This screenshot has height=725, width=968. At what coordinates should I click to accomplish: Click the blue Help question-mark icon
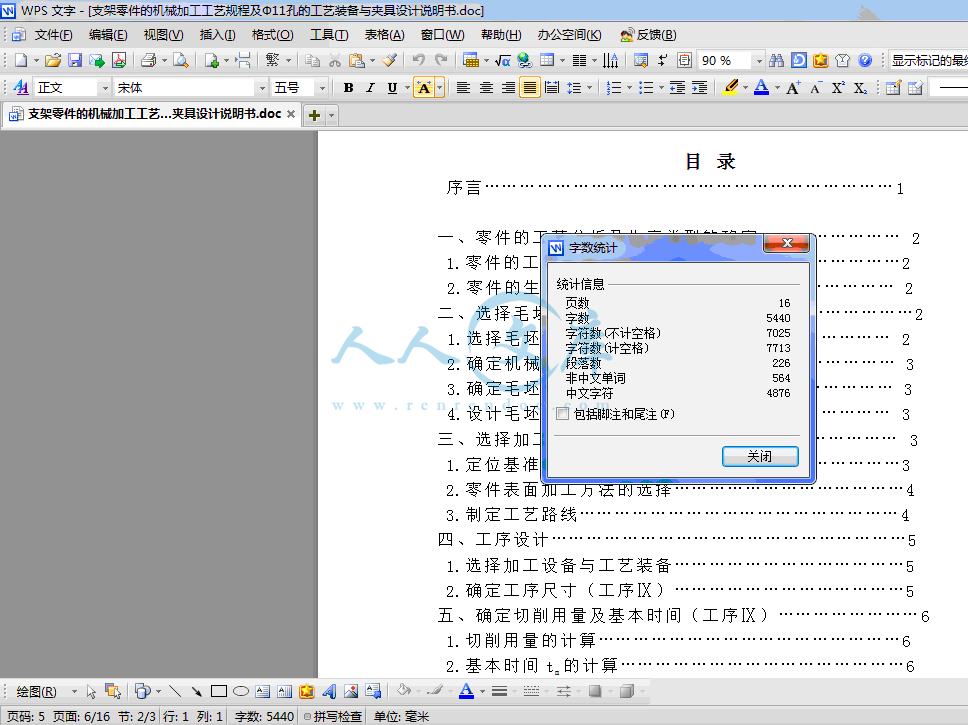click(866, 60)
